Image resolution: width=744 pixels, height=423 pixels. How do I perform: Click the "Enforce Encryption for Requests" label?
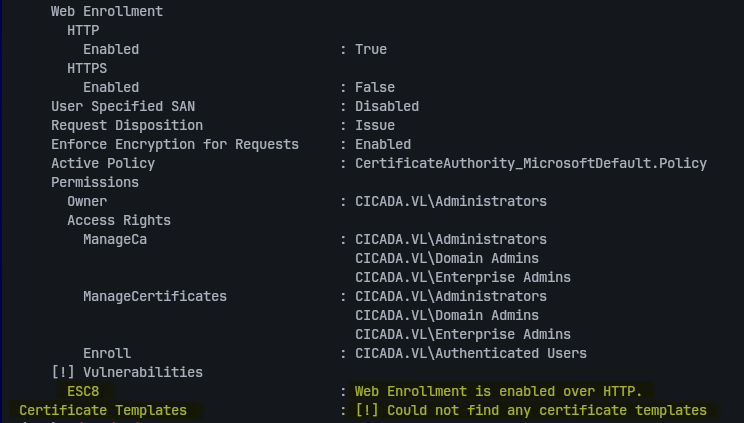click(175, 144)
